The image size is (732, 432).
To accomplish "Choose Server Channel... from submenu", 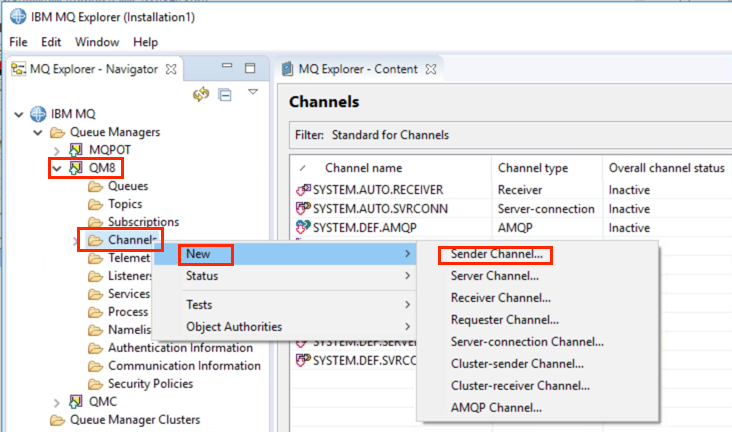I will point(495,276).
